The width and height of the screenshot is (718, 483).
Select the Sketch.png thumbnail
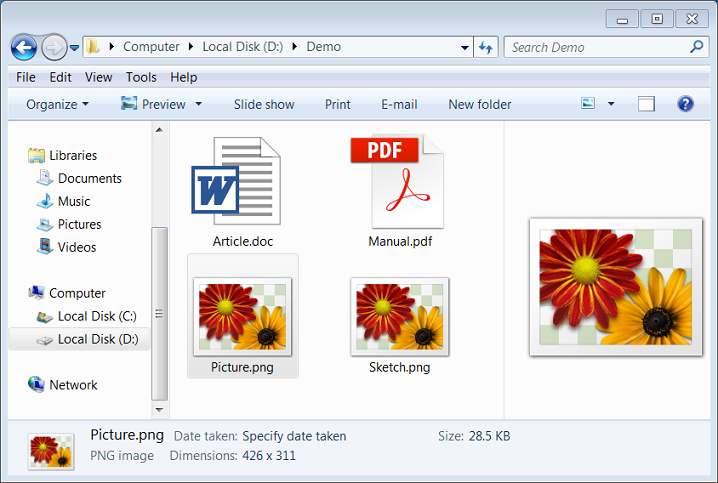click(400, 316)
